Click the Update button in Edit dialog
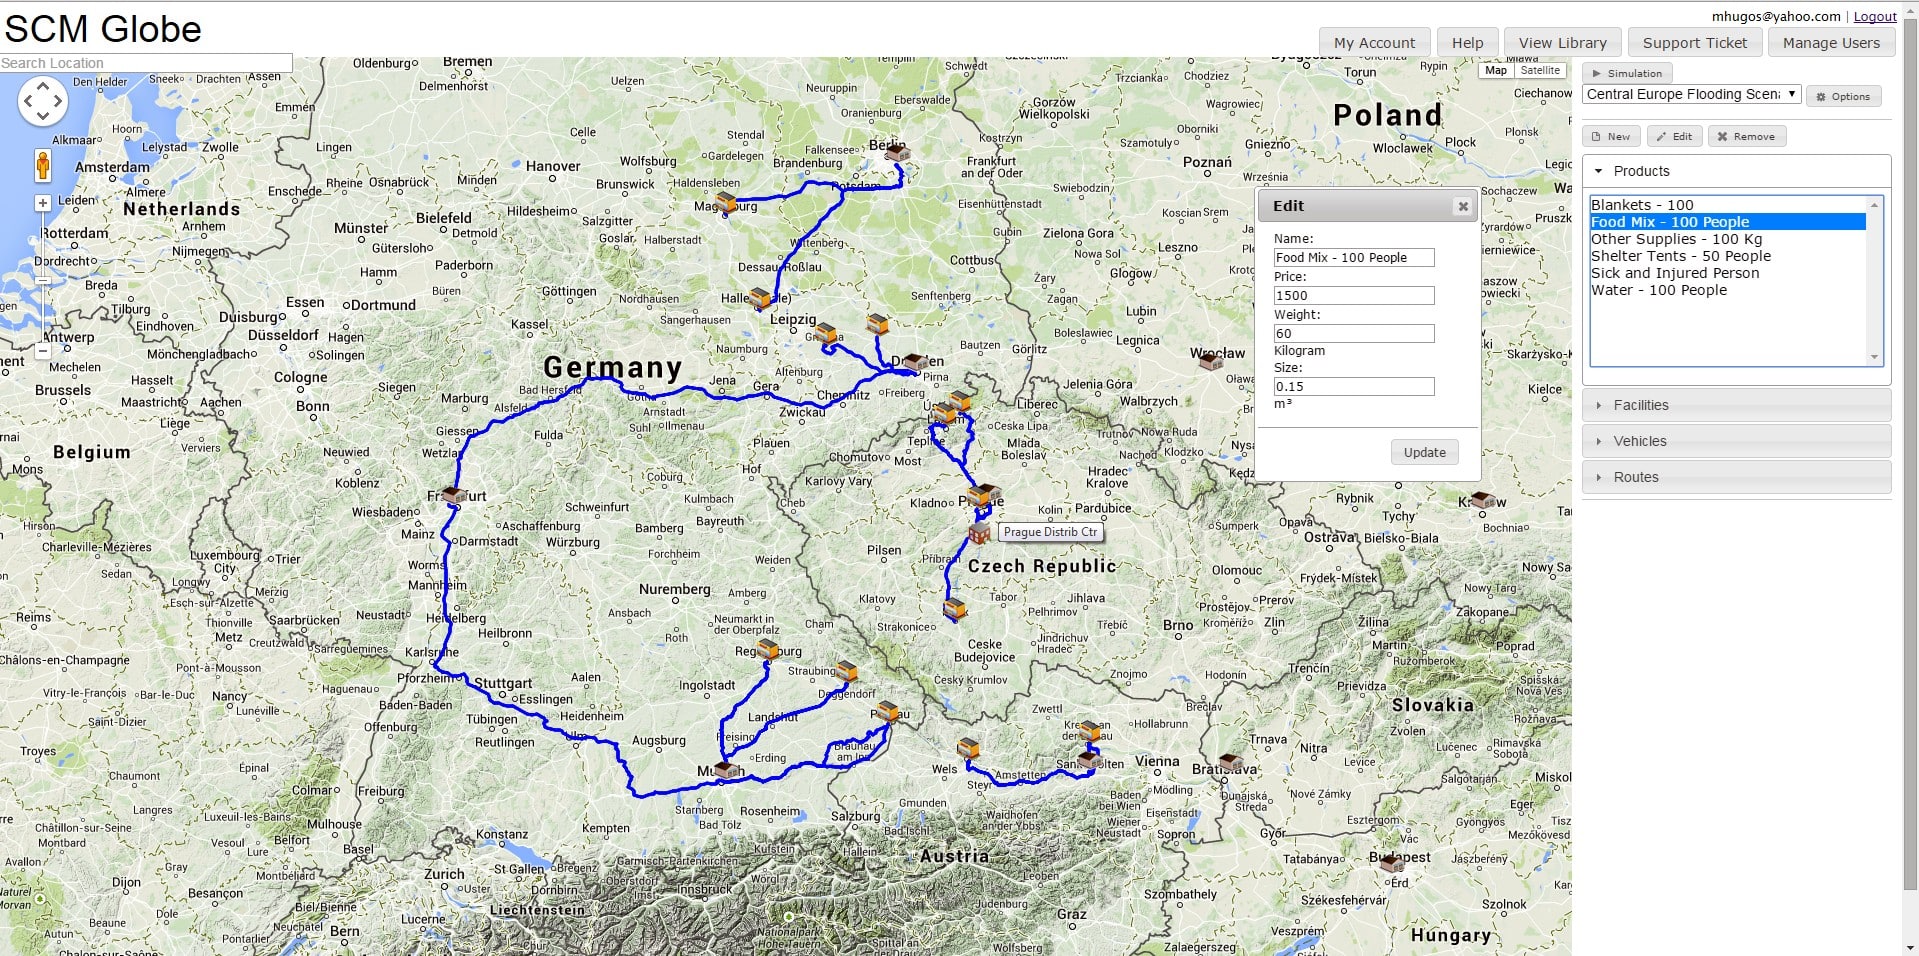This screenshot has height=956, width=1919. tap(1424, 452)
